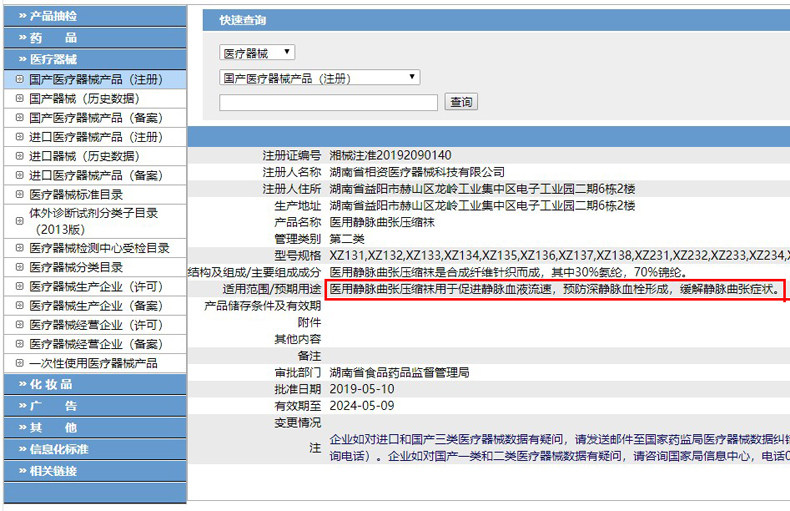Expand icon beside 医疗器械标准目录
The image size is (790, 511).
[20, 194]
